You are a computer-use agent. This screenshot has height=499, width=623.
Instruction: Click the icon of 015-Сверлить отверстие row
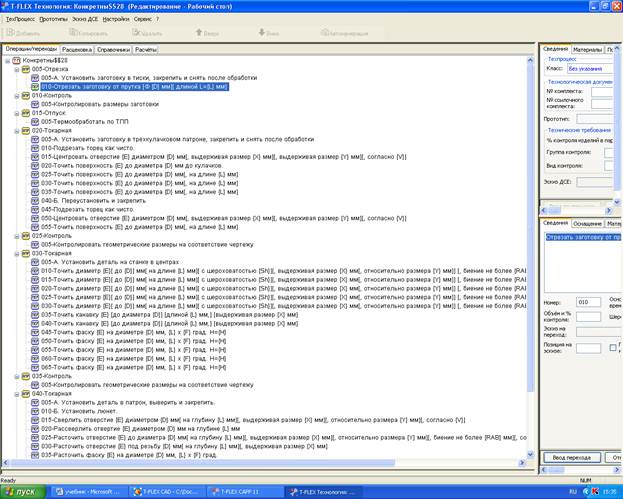[x=35, y=420]
